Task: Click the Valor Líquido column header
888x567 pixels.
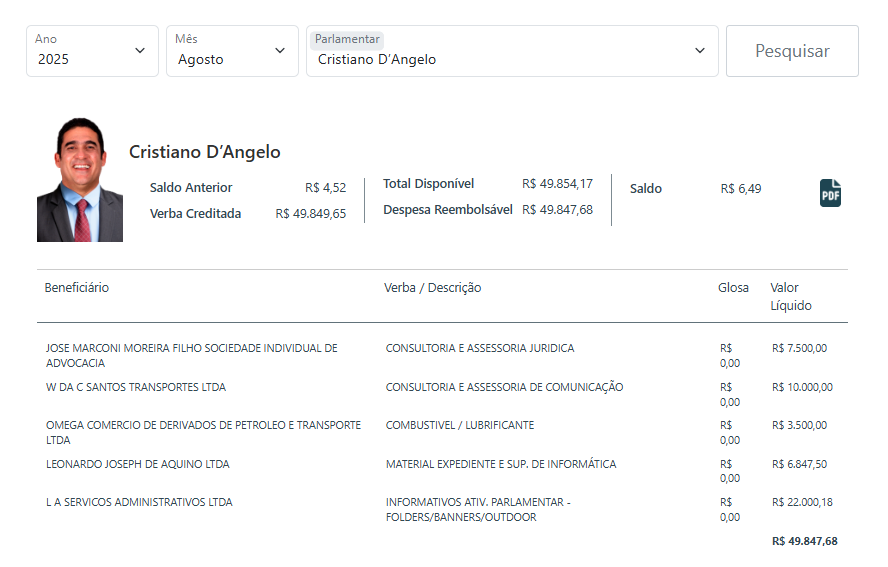Action: (790, 297)
